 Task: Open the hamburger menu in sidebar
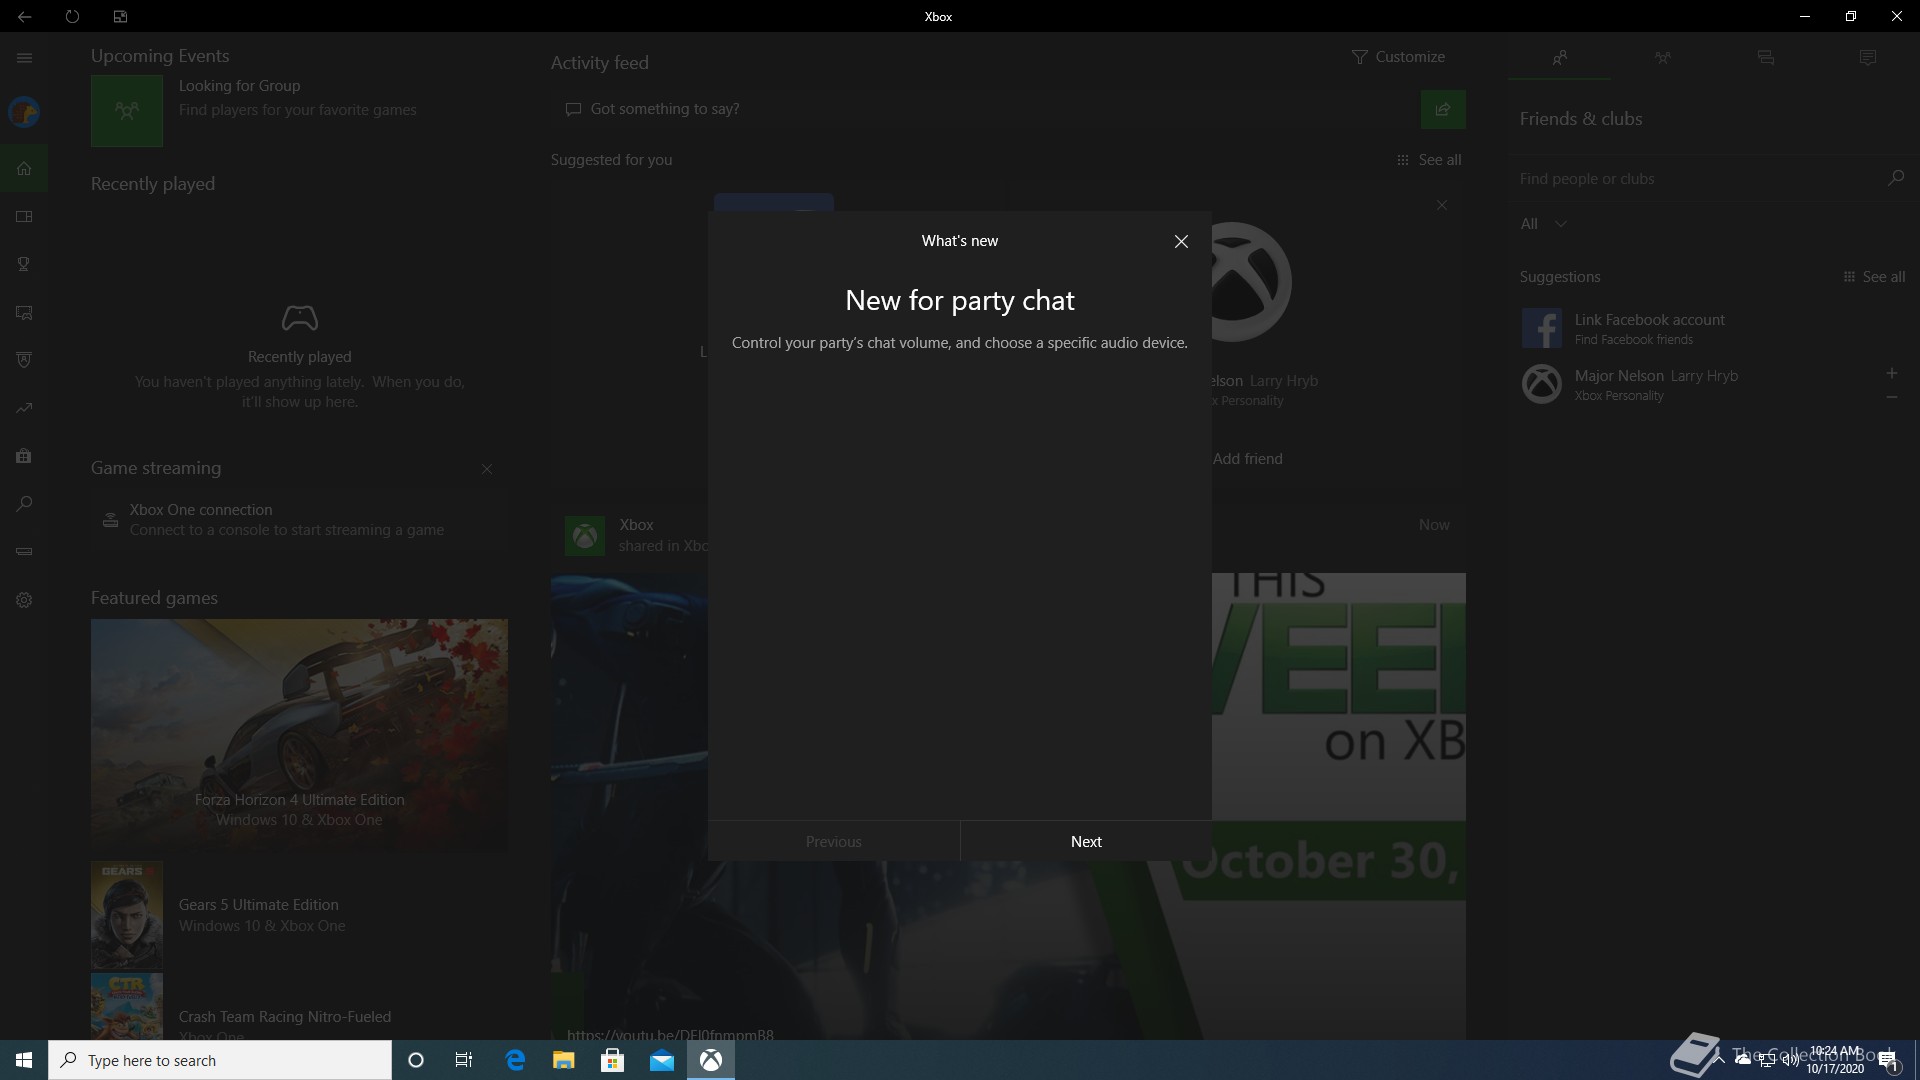pos(24,58)
